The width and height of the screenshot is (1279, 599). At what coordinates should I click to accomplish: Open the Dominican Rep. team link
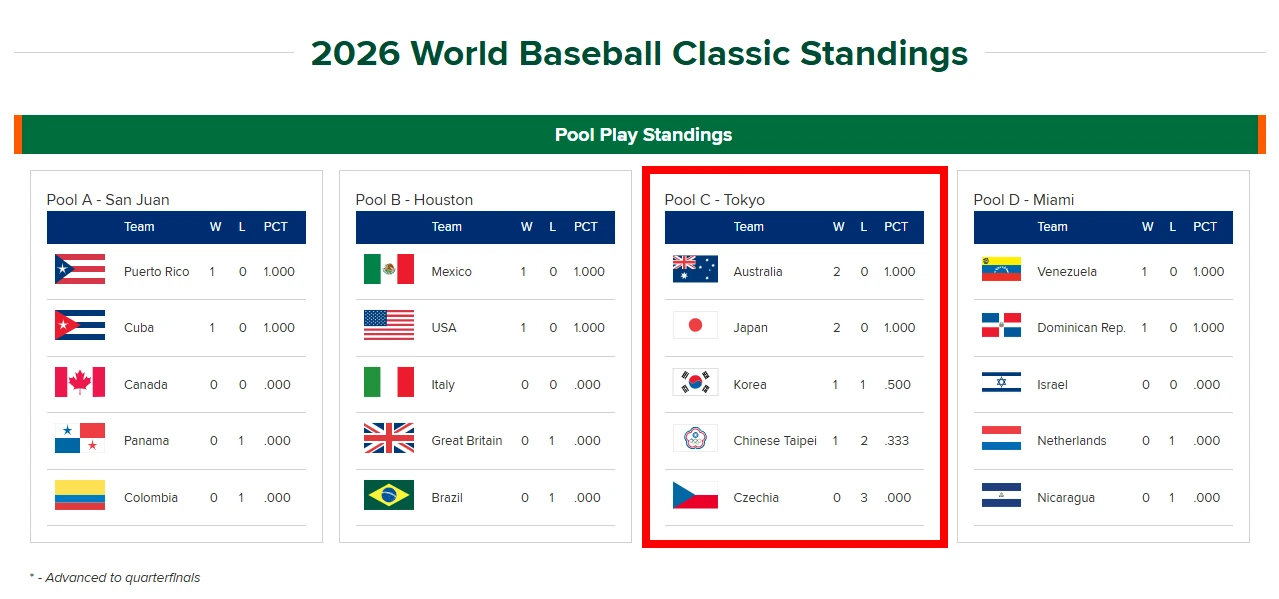click(1081, 328)
